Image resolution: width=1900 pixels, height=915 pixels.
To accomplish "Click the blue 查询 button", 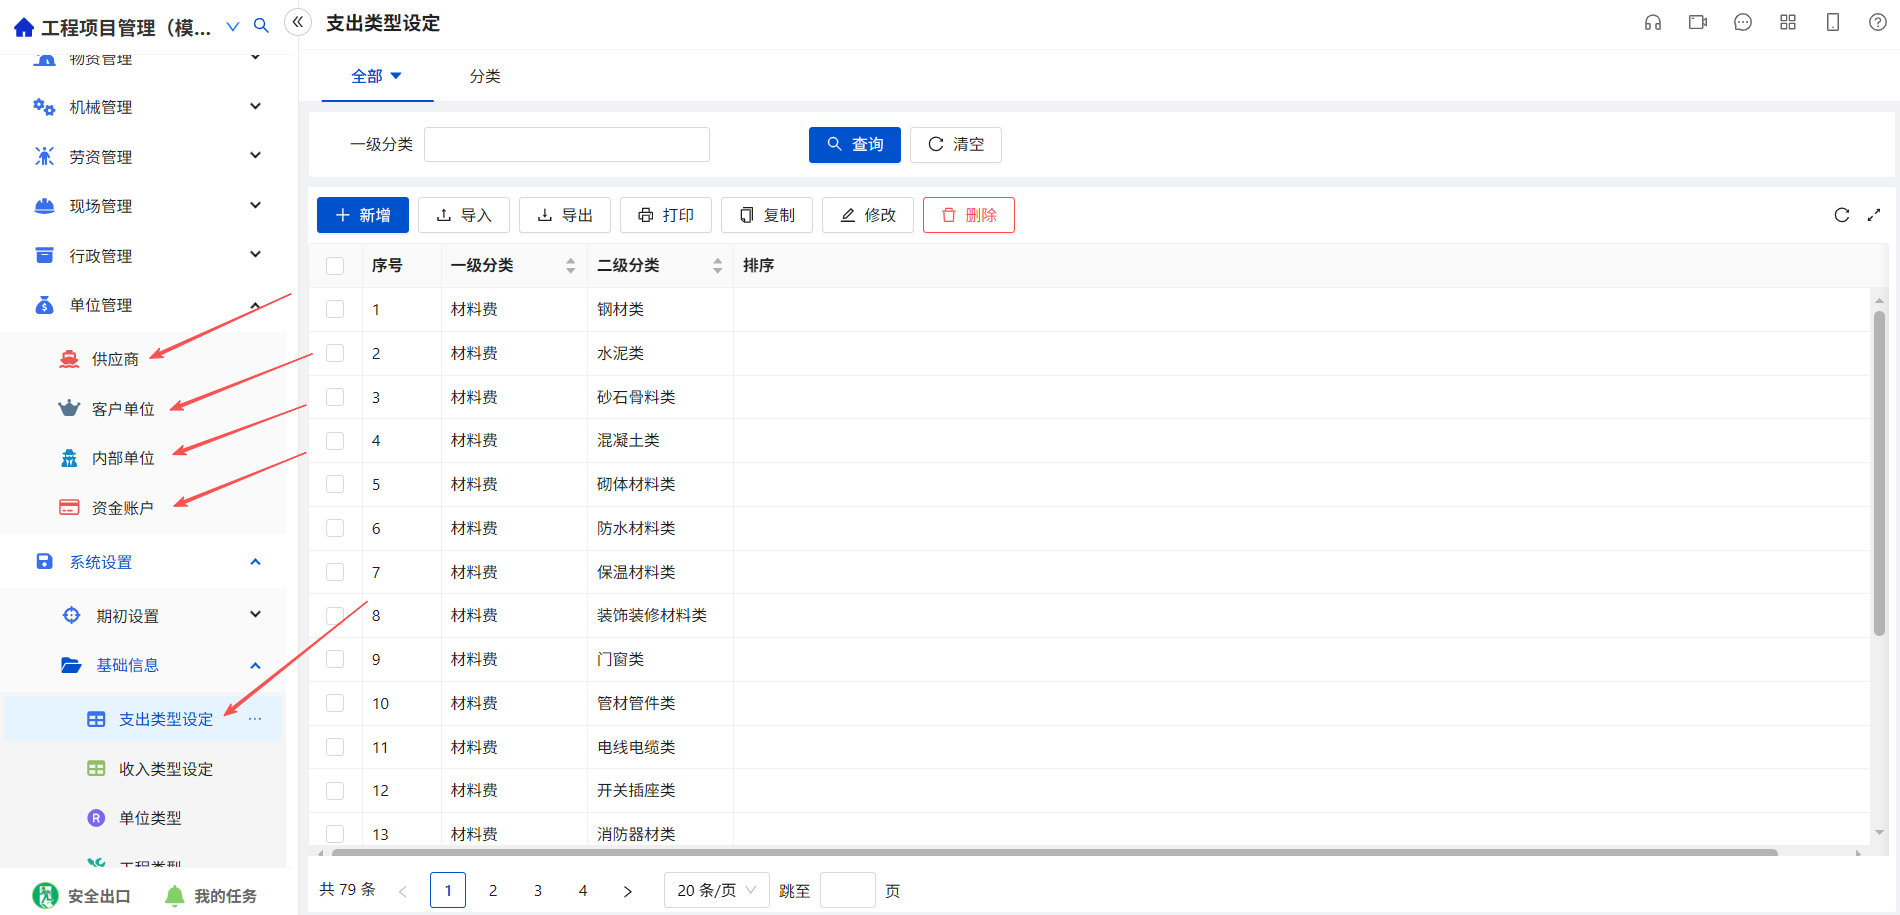I will pyautogui.click(x=855, y=144).
